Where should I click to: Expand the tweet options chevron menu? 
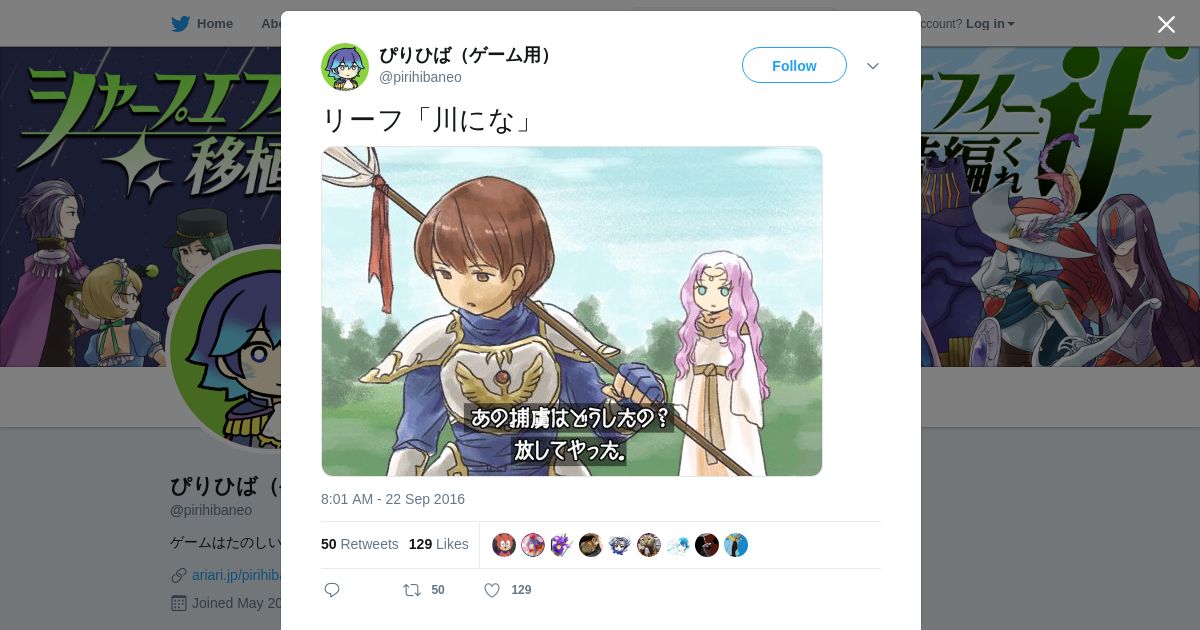873,66
